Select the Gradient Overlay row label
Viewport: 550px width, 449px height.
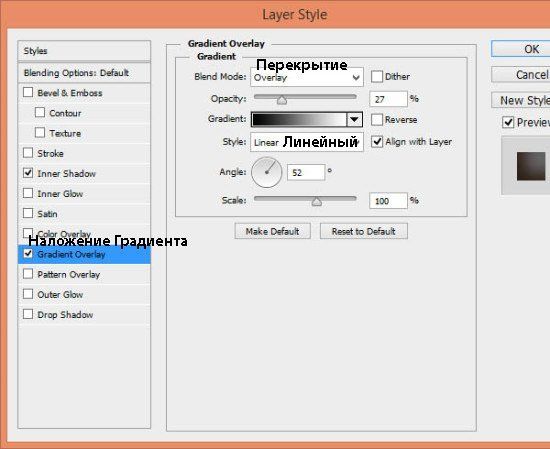point(71,255)
